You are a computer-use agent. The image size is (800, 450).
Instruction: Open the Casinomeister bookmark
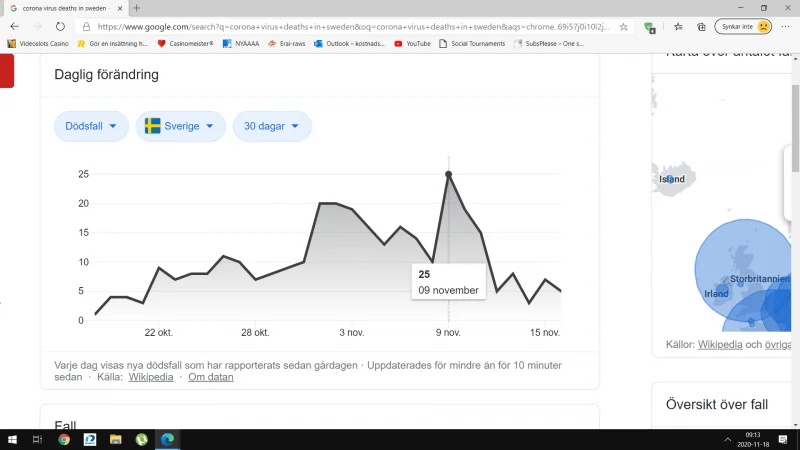pos(185,44)
